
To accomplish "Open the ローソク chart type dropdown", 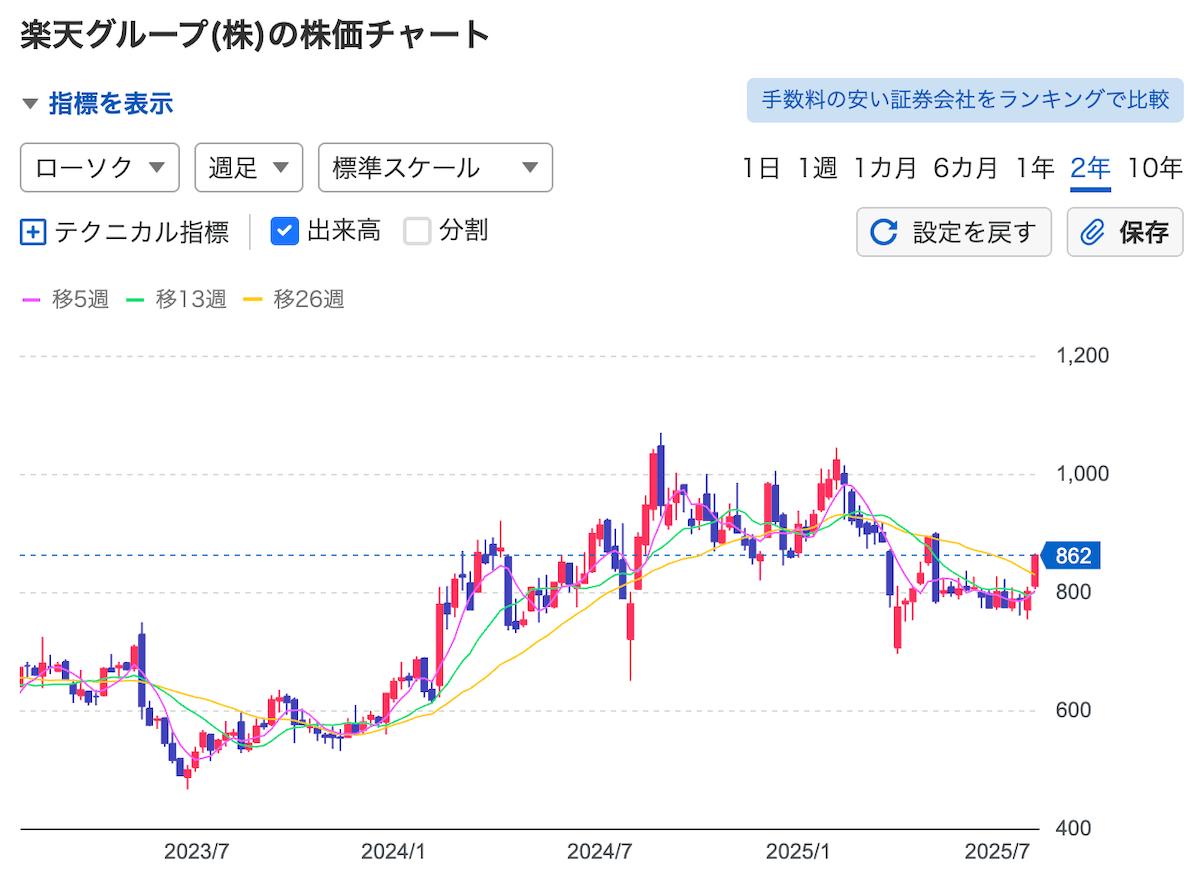I will (x=100, y=167).
